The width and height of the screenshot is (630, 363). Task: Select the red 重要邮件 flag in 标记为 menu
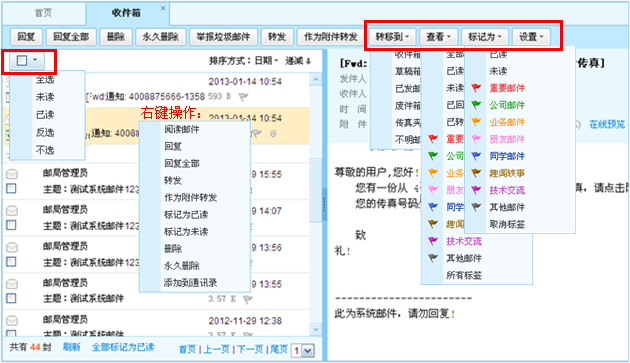coord(476,88)
